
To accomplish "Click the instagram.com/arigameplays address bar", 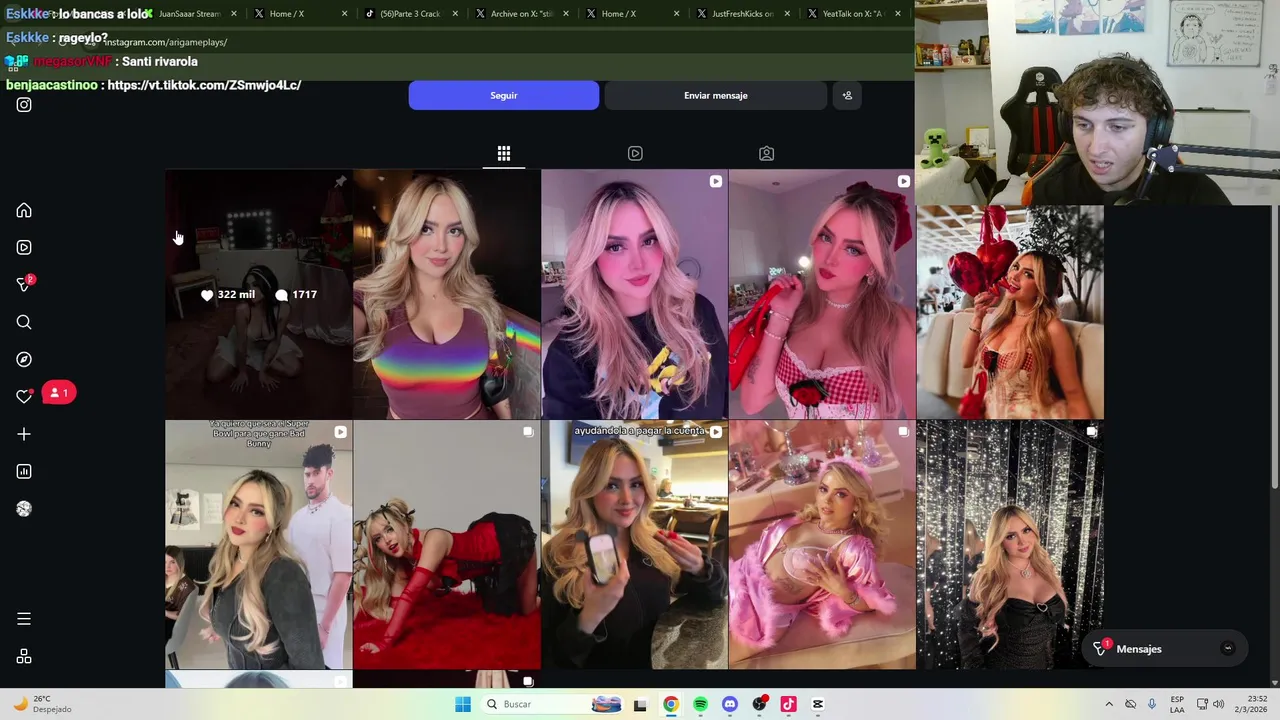I will pos(166,42).
